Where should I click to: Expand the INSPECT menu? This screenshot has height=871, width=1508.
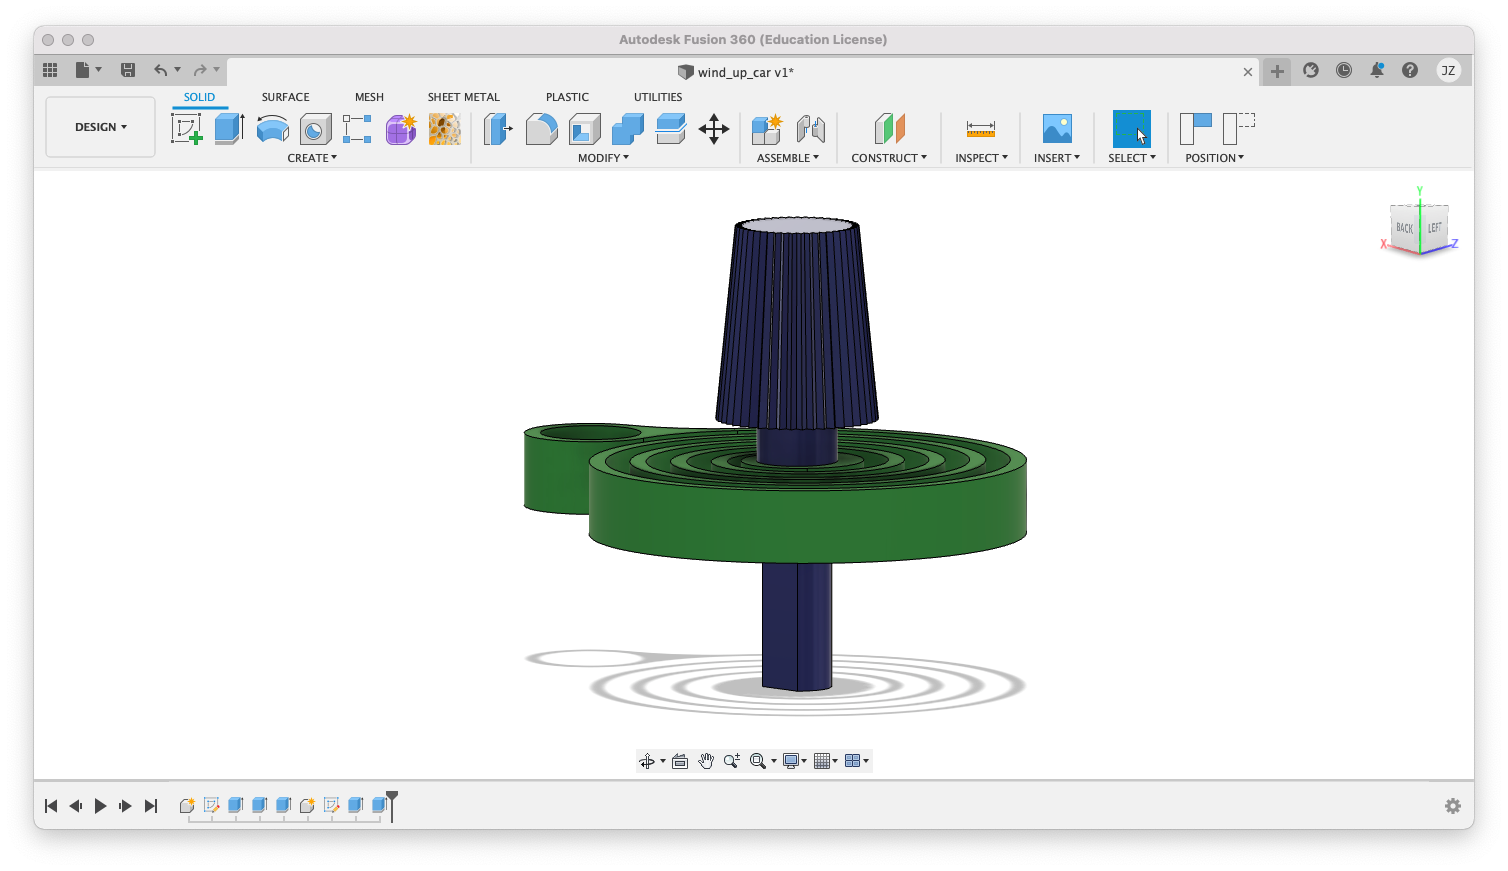pos(981,158)
